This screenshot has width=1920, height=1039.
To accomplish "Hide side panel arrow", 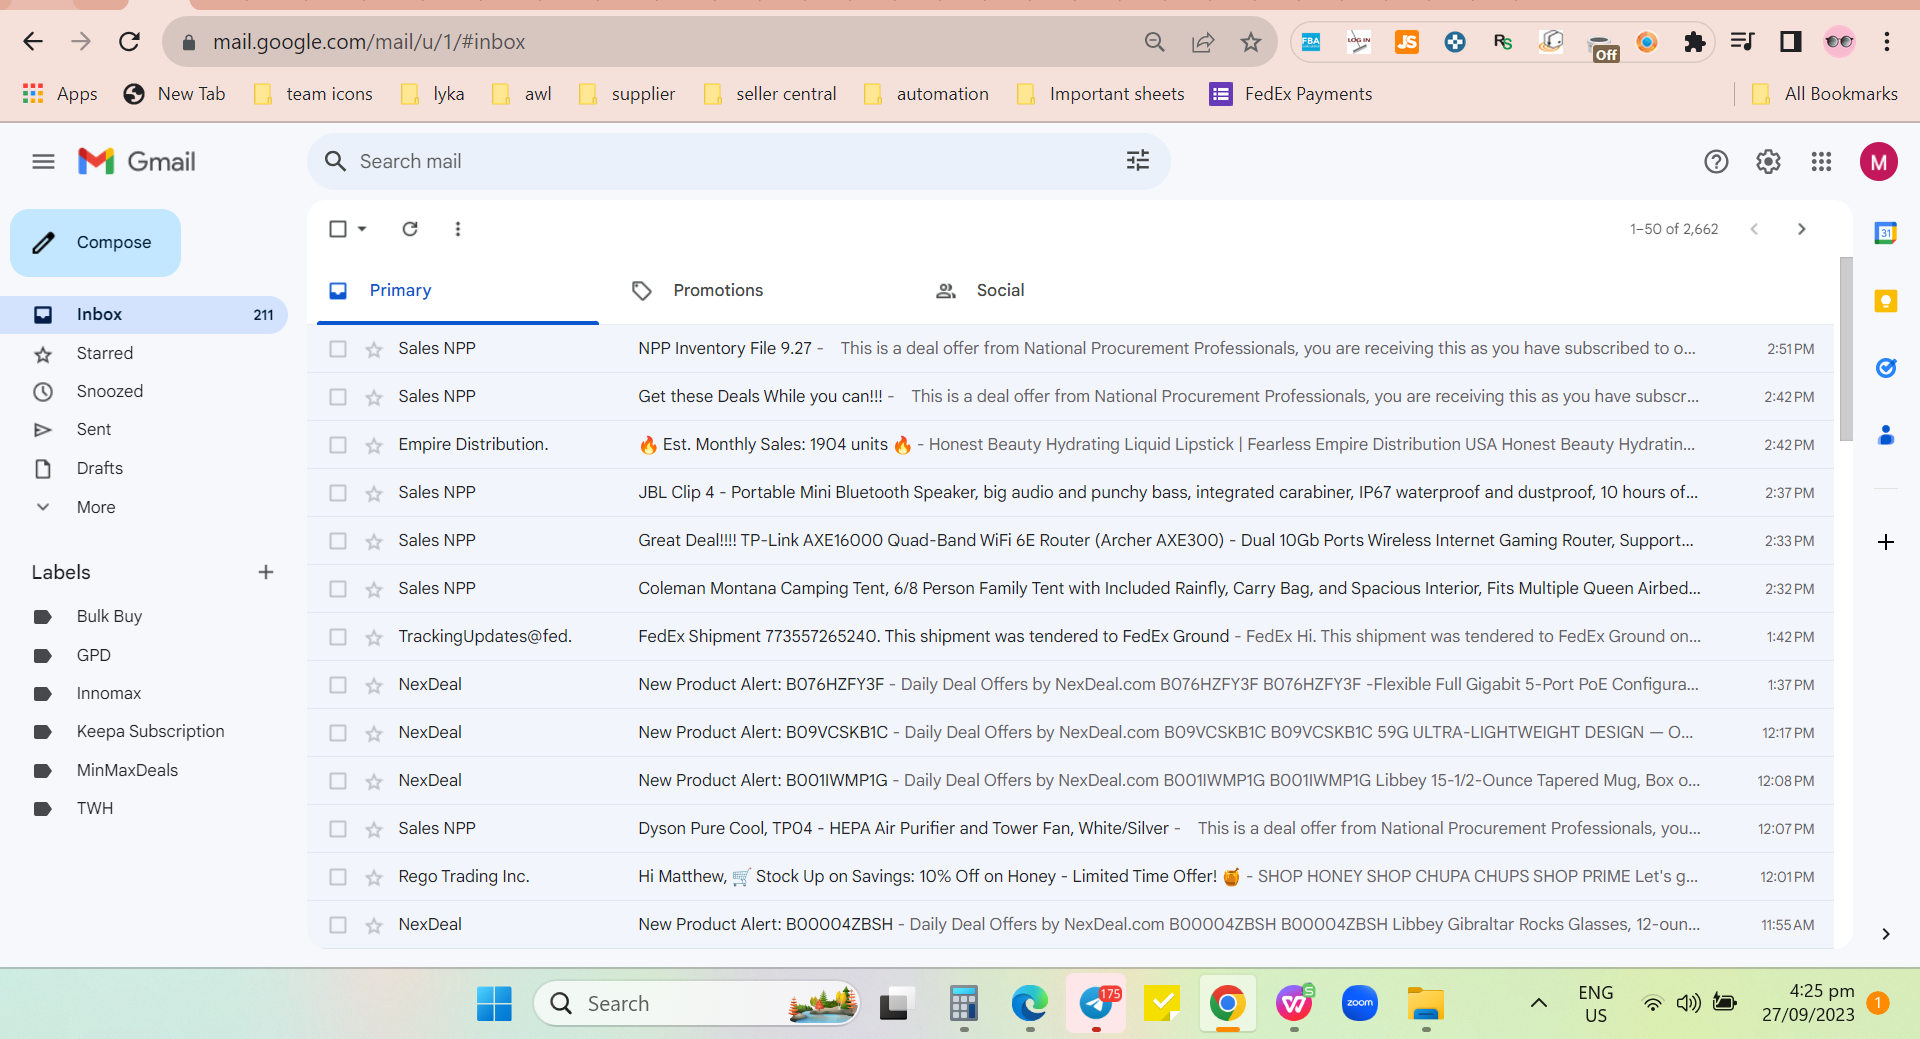I will tap(1886, 934).
